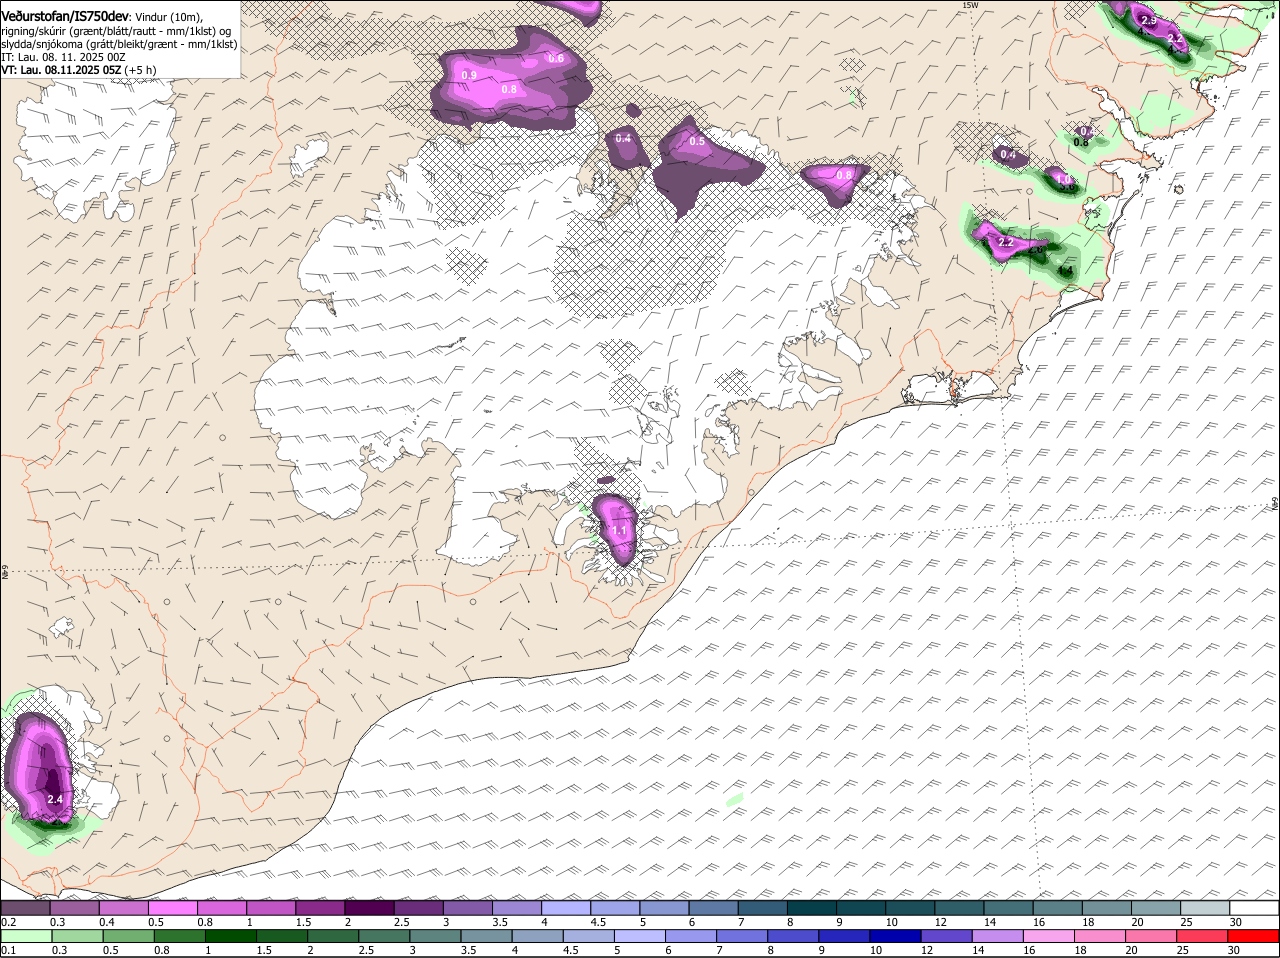Screen dimensions: 1280x958
Task: Click the 0.8 value right below the 0.9 label
Action: pos(508,90)
